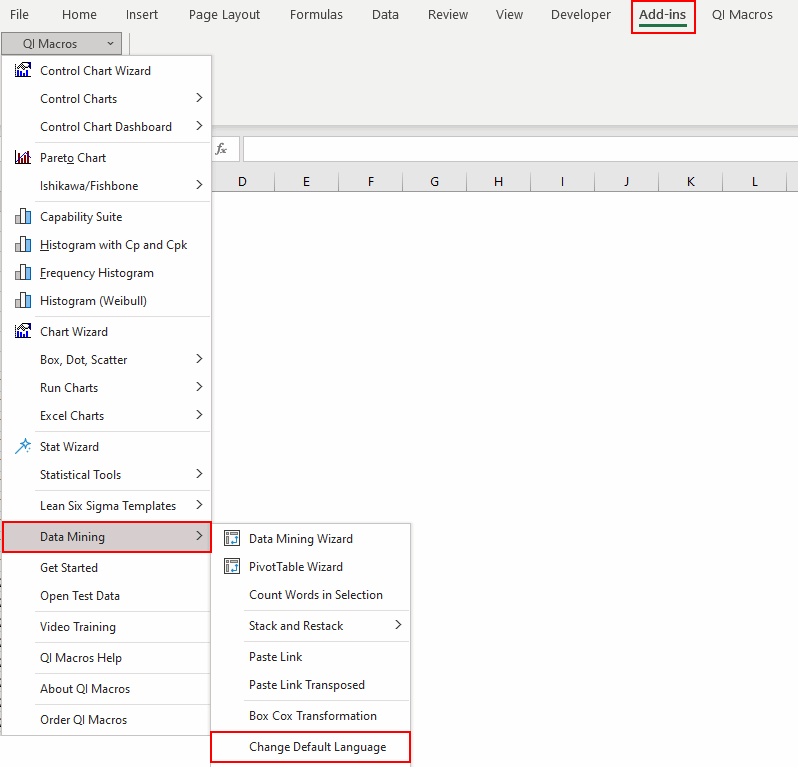Select the Add-ins tab
This screenshot has height=767, width=798.
click(x=663, y=15)
